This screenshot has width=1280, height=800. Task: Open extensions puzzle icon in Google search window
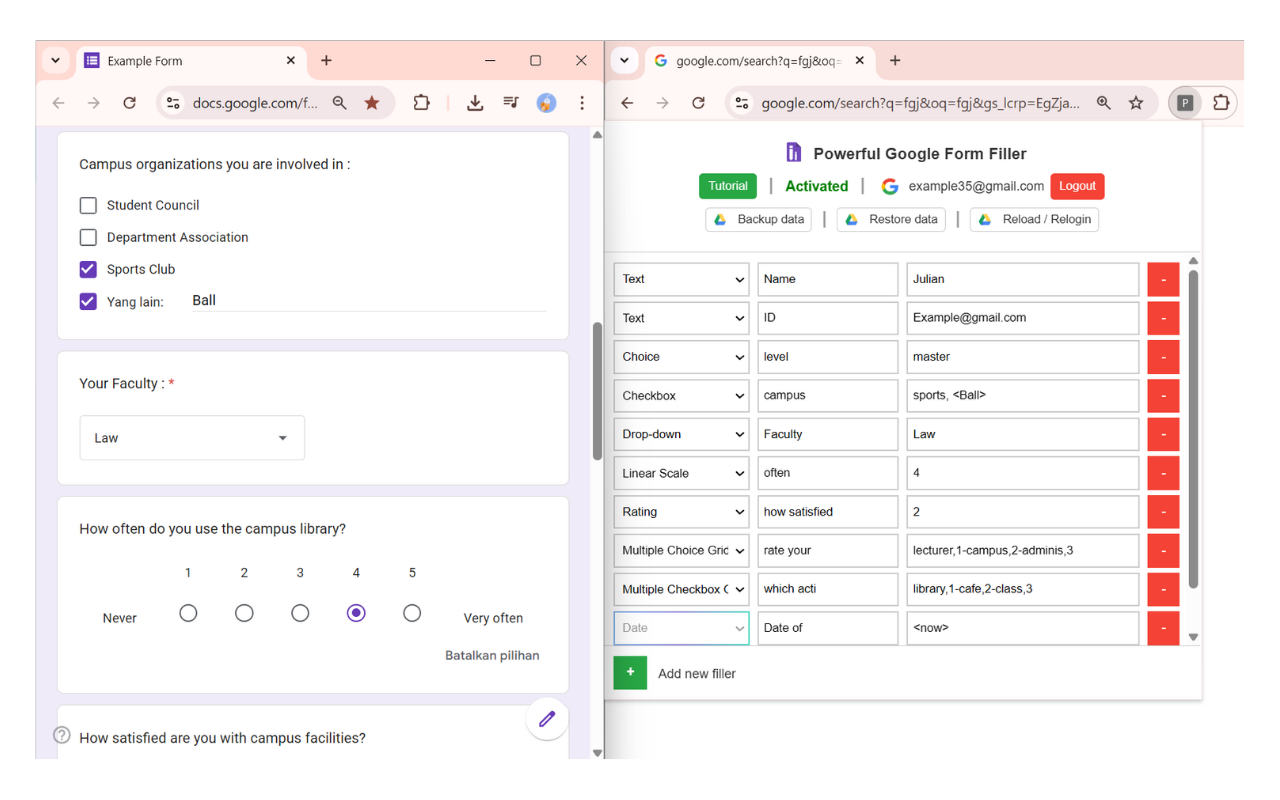coord(1221,102)
